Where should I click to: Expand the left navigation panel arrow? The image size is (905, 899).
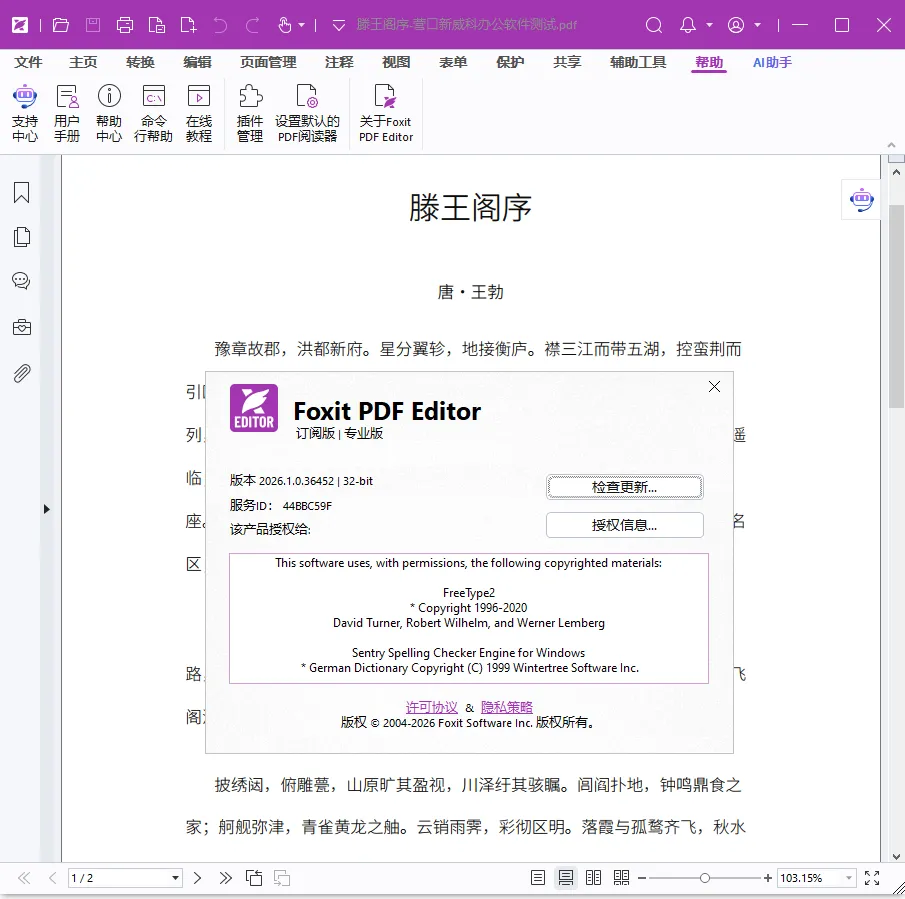47,509
